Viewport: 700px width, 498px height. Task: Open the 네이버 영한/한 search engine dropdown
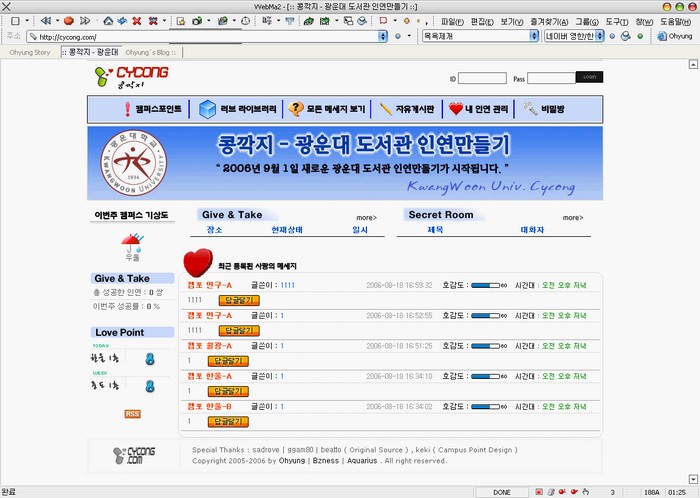click(600, 36)
